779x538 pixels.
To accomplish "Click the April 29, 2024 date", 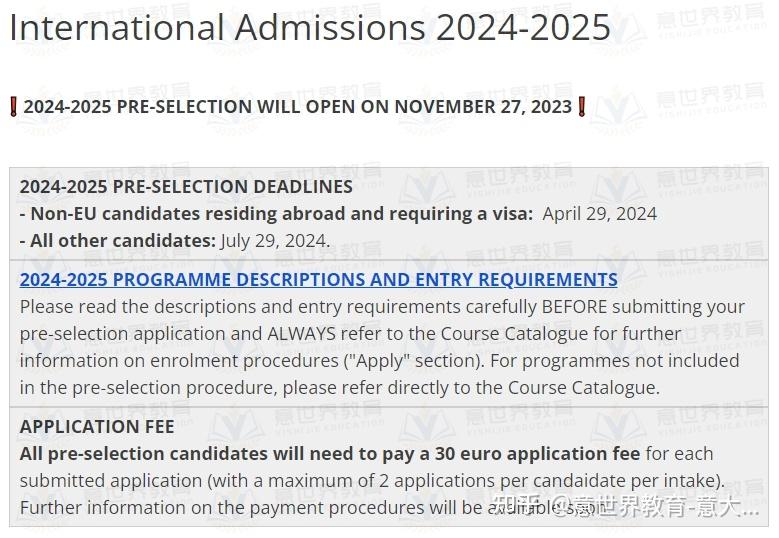I will tap(599, 213).
